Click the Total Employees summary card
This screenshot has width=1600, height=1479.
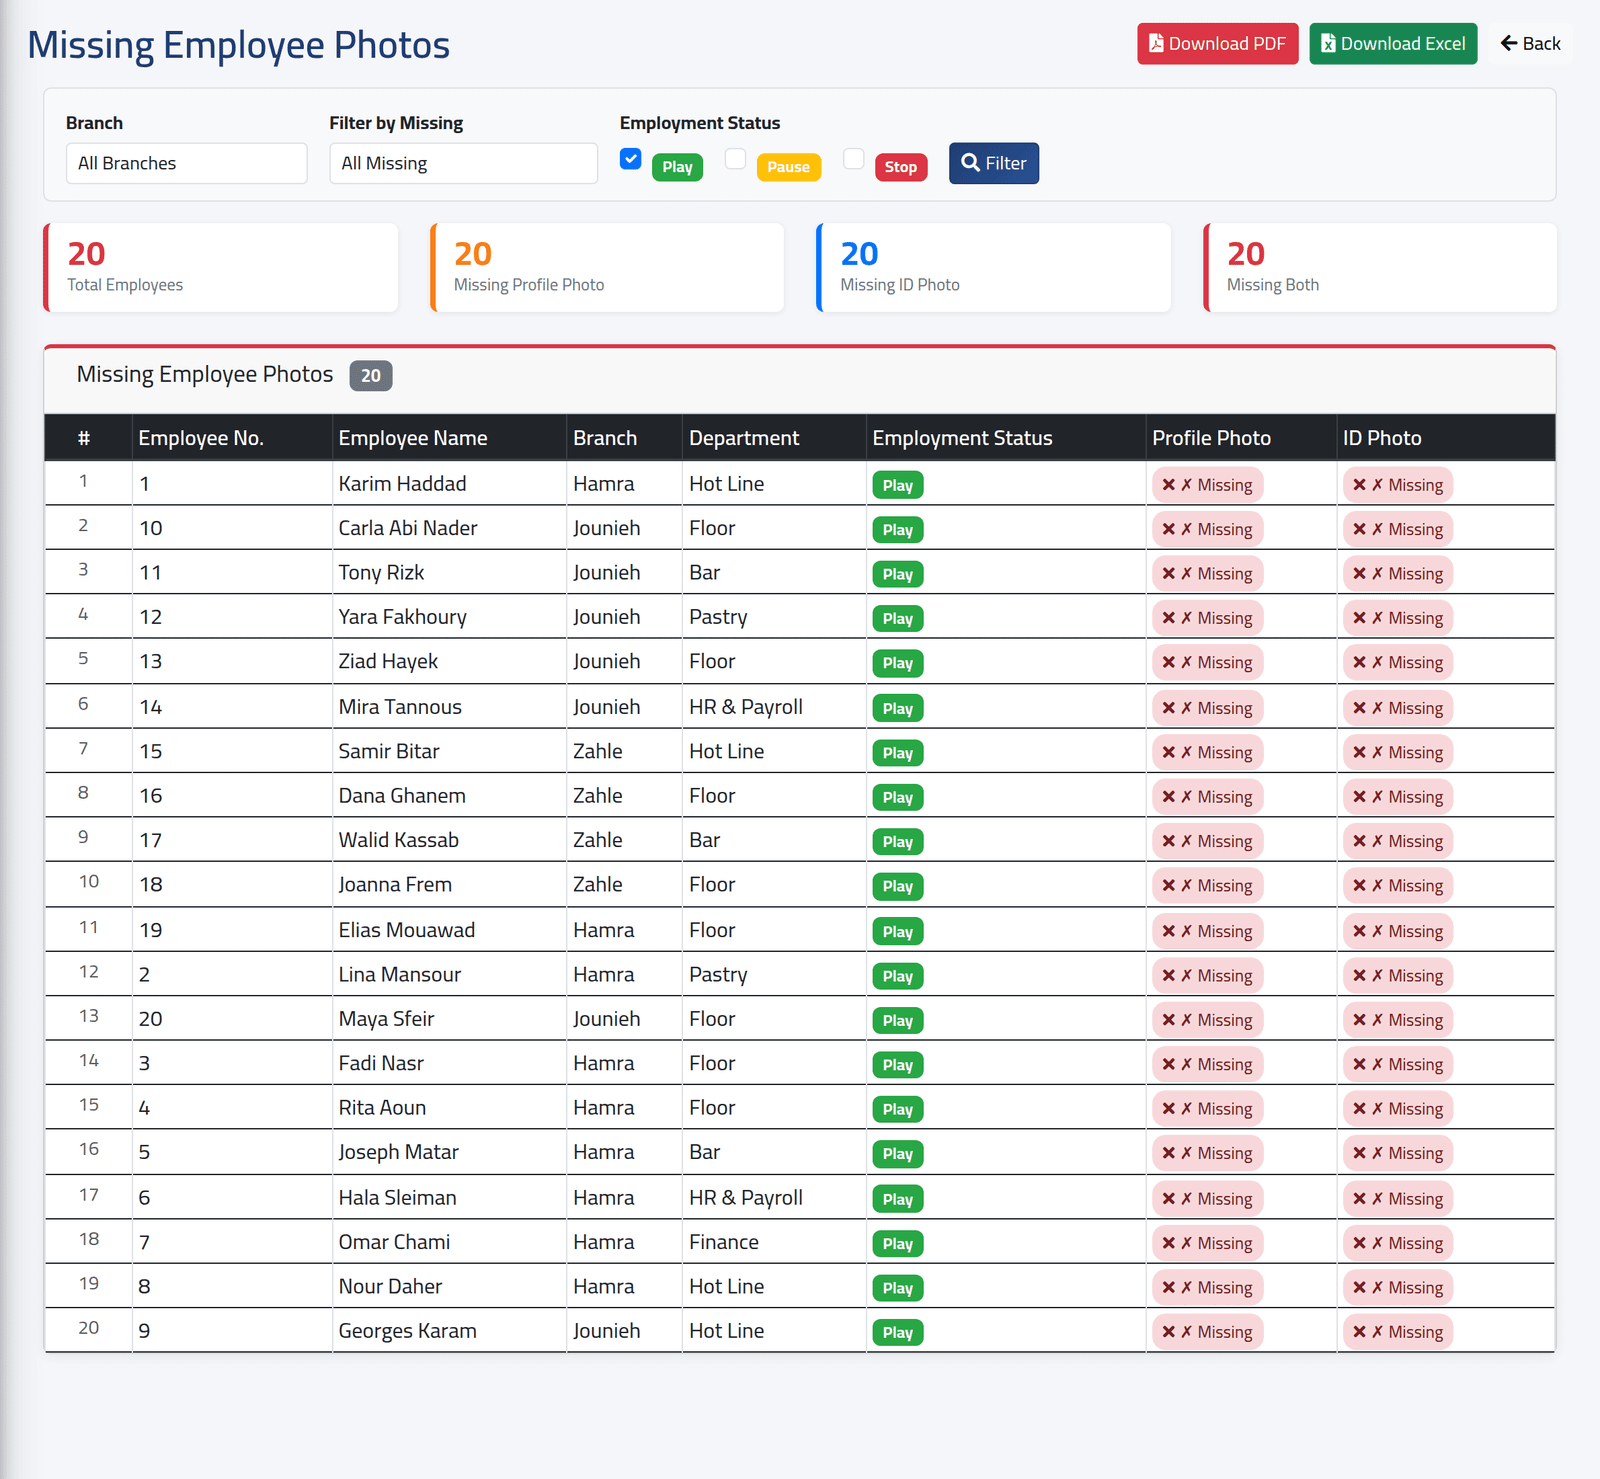pos(221,267)
